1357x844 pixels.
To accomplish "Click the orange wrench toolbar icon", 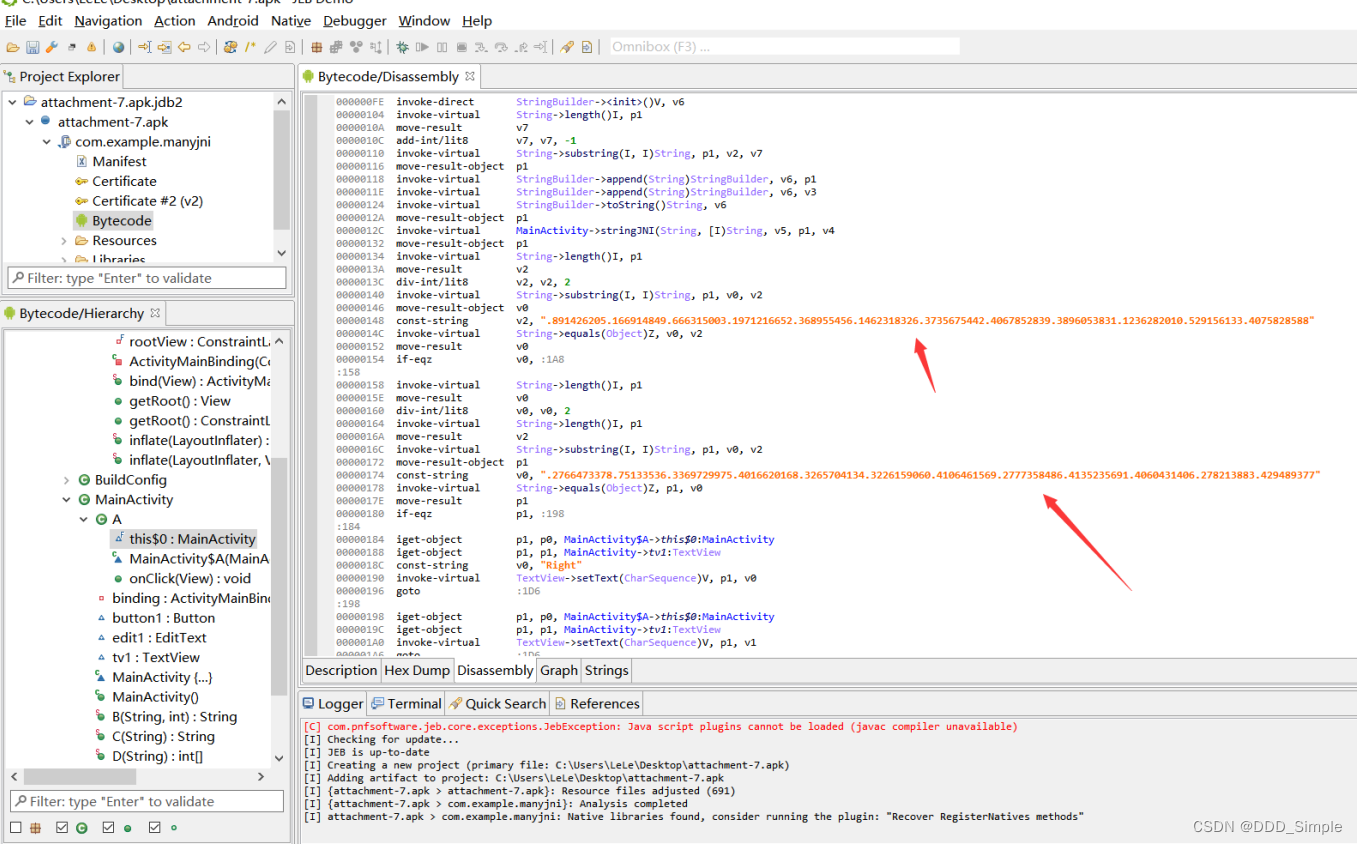I will pyautogui.click(x=52, y=47).
